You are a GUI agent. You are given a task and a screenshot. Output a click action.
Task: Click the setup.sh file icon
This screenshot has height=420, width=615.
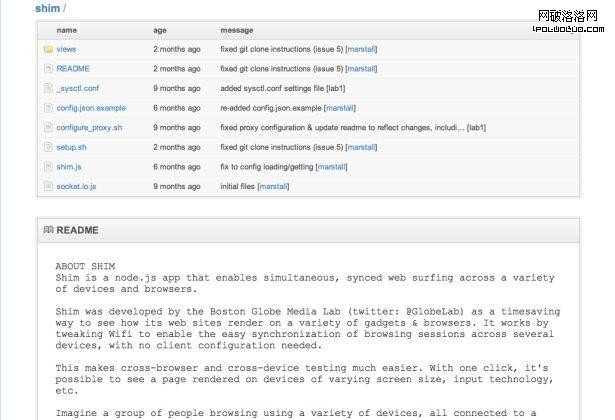(47, 147)
